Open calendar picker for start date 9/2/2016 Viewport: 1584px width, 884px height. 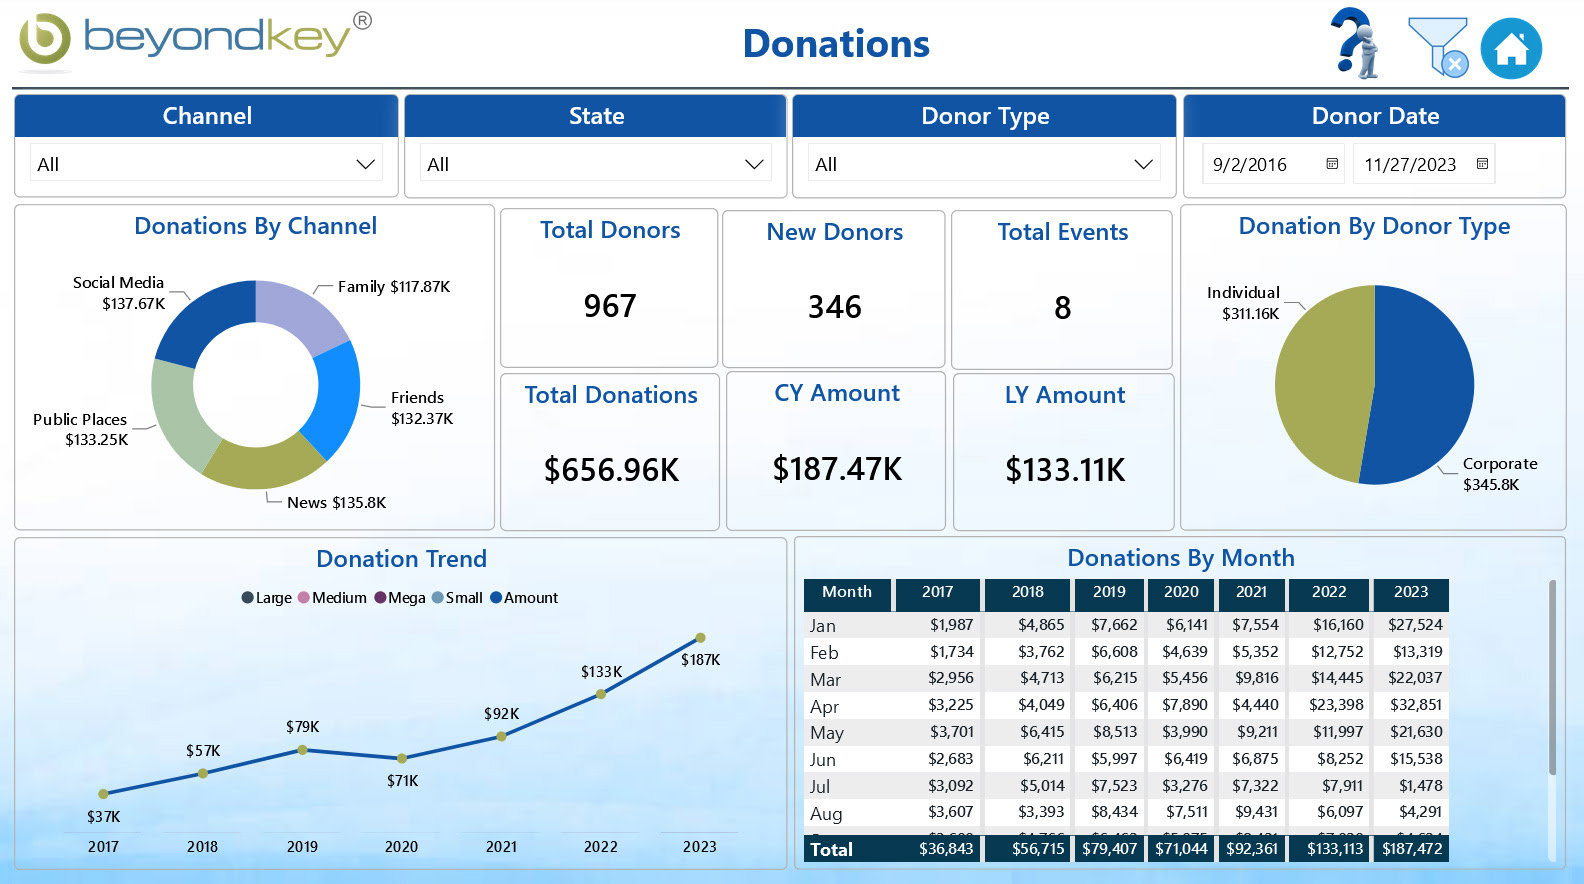point(1332,164)
